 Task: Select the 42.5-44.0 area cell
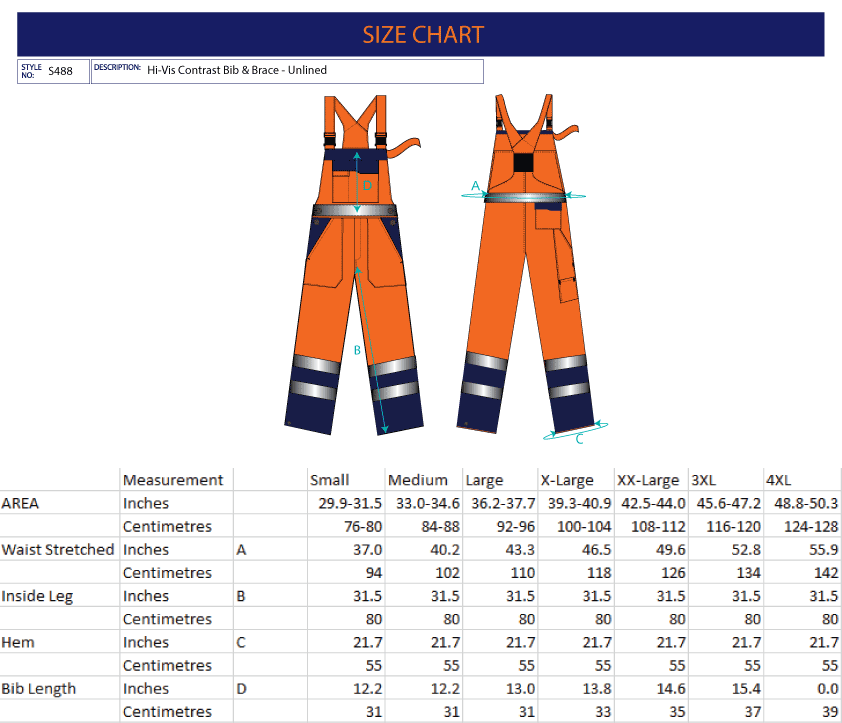pos(654,503)
